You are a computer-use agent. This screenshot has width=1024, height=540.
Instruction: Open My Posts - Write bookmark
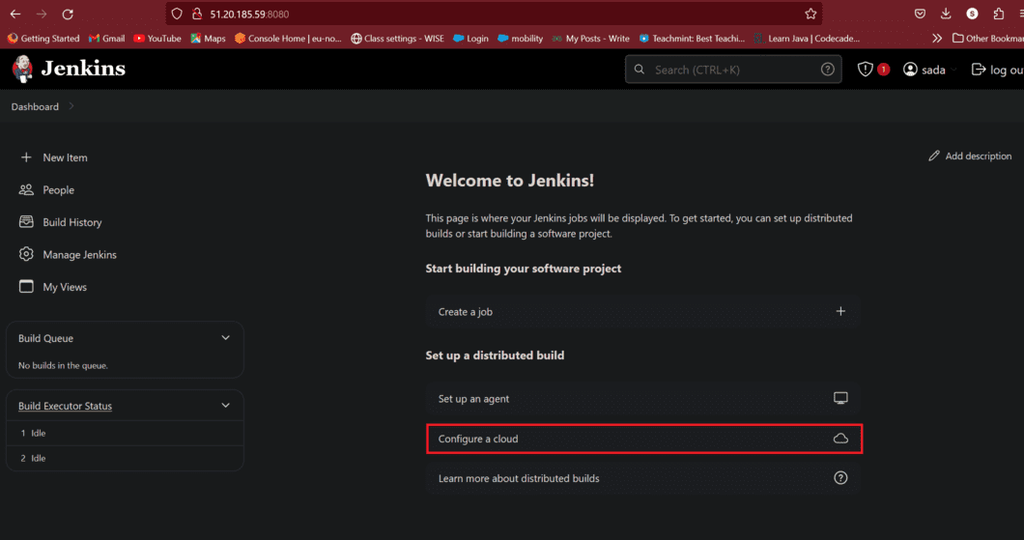point(591,39)
